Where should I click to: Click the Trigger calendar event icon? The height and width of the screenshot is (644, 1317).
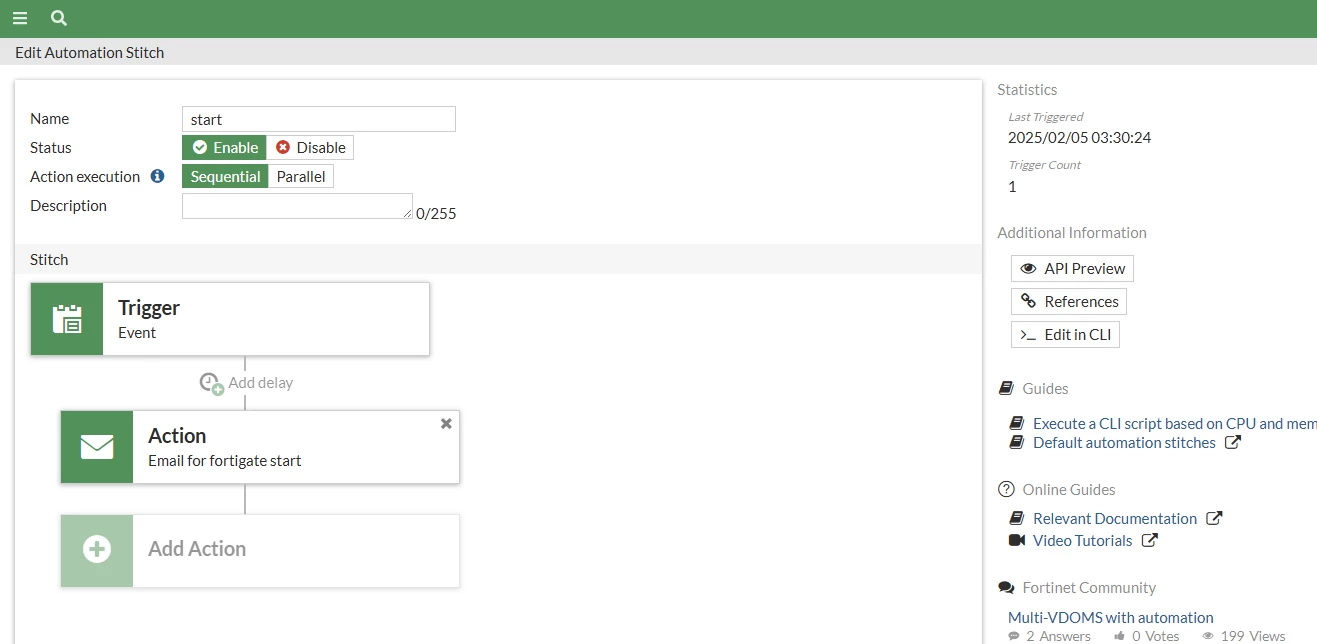pos(67,319)
